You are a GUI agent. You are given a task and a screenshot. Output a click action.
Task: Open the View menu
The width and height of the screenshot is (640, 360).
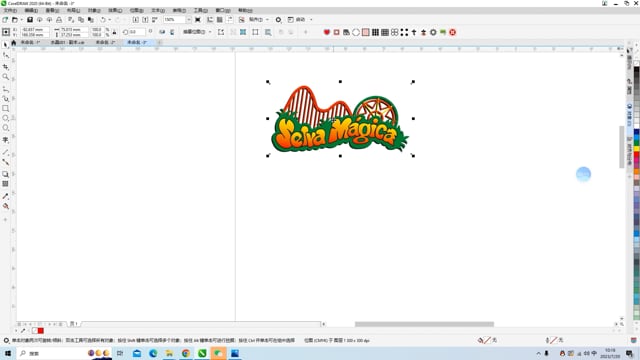tap(52, 10)
